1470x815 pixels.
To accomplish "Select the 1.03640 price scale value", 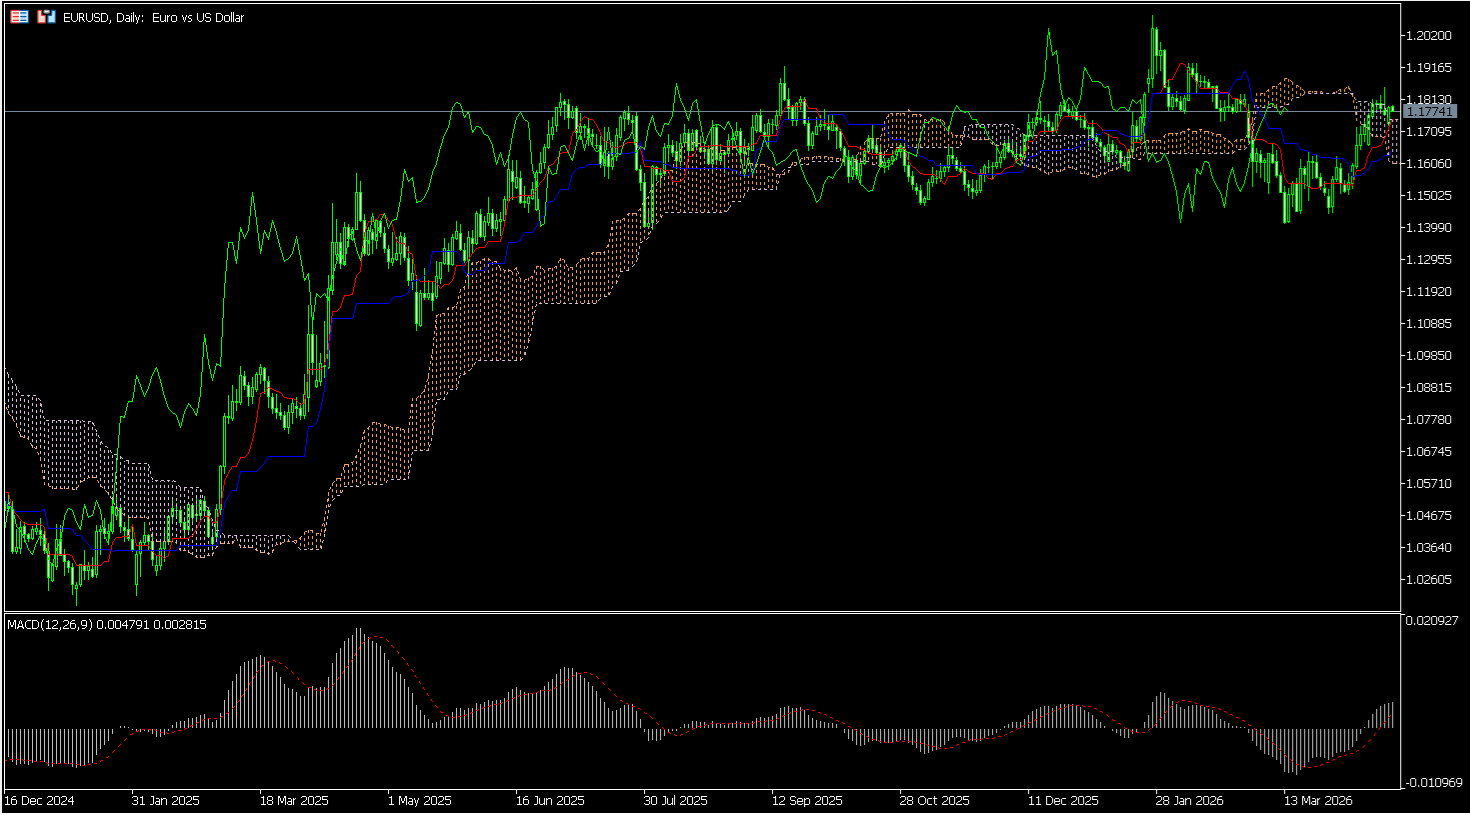I will pyautogui.click(x=1428, y=548).
